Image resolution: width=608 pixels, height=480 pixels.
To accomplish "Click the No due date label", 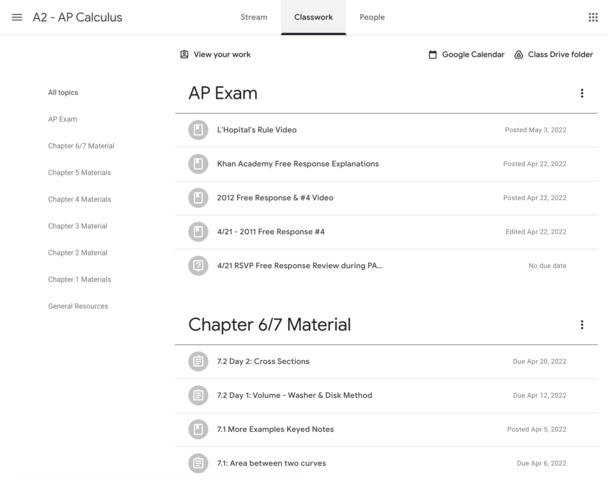I will 547,266.
